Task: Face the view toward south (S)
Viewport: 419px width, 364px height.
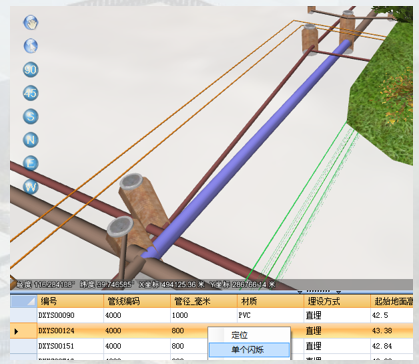Action: (31, 116)
